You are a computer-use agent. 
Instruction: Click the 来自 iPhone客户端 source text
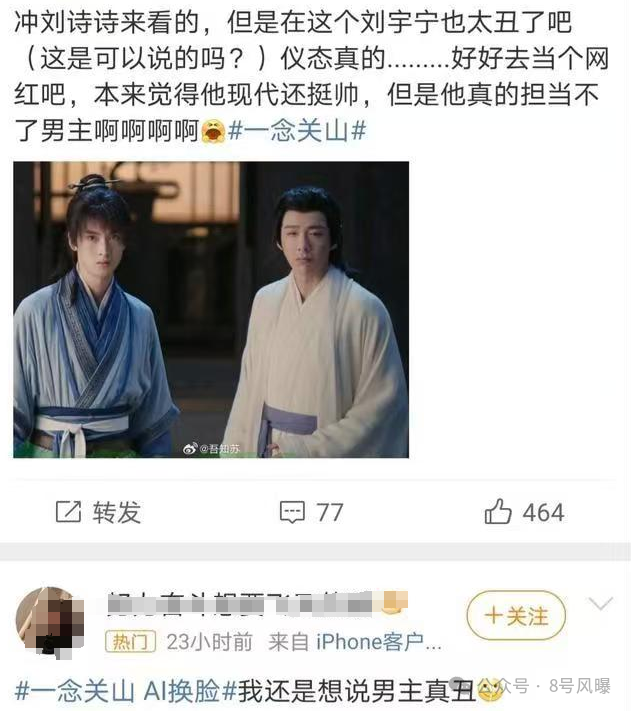coord(355,642)
